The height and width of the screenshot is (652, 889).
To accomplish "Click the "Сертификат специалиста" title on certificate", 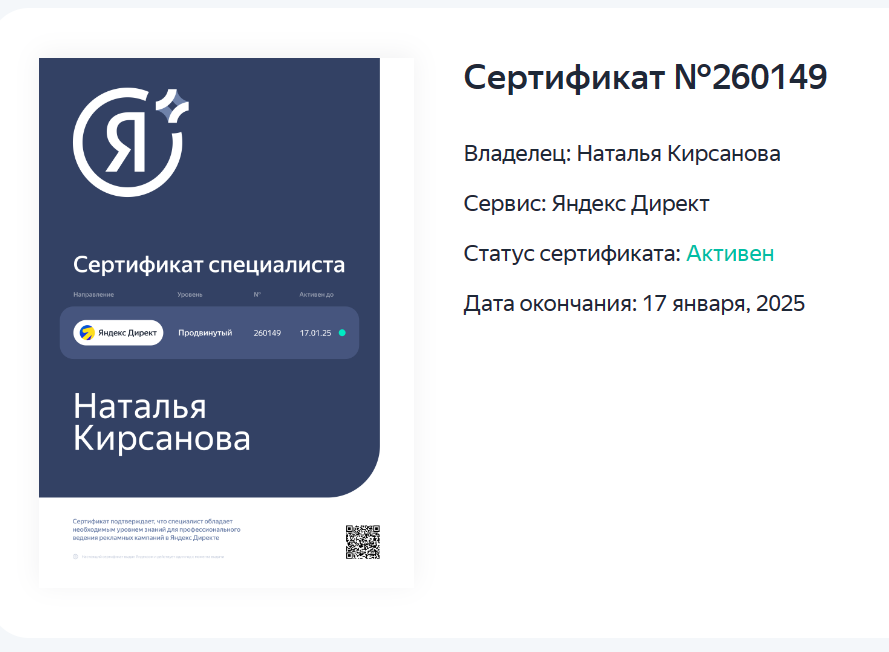I will coord(209,265).
